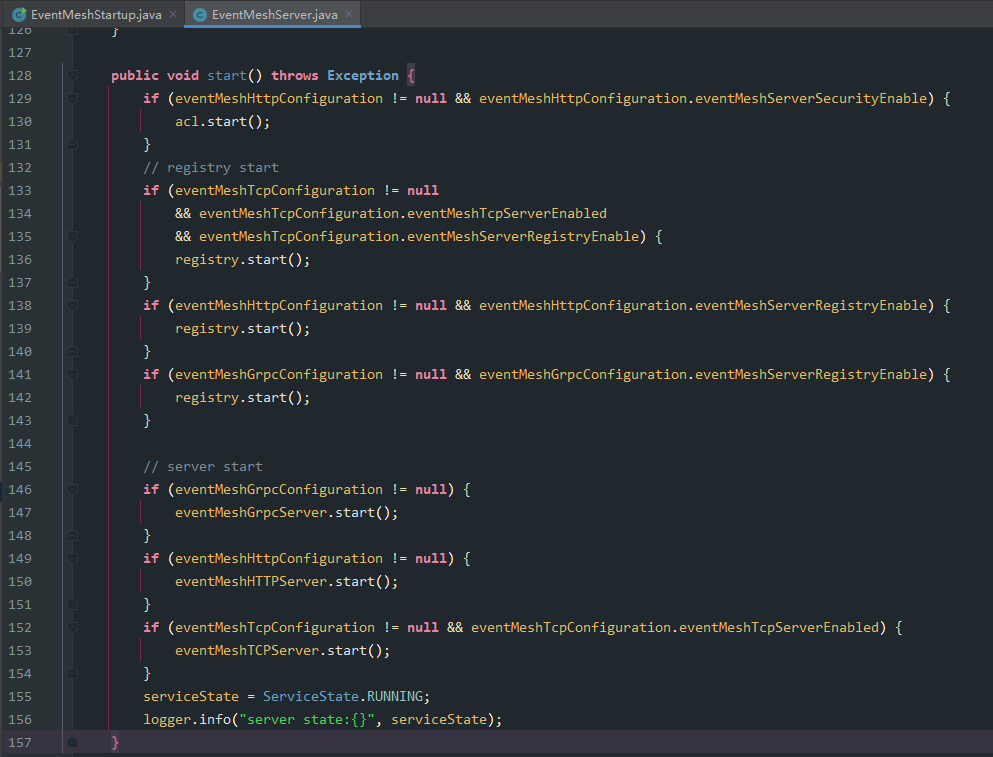Collapse the start() method at line 128
This screenshot has width=993, height=757.
(x=73, y=75)
